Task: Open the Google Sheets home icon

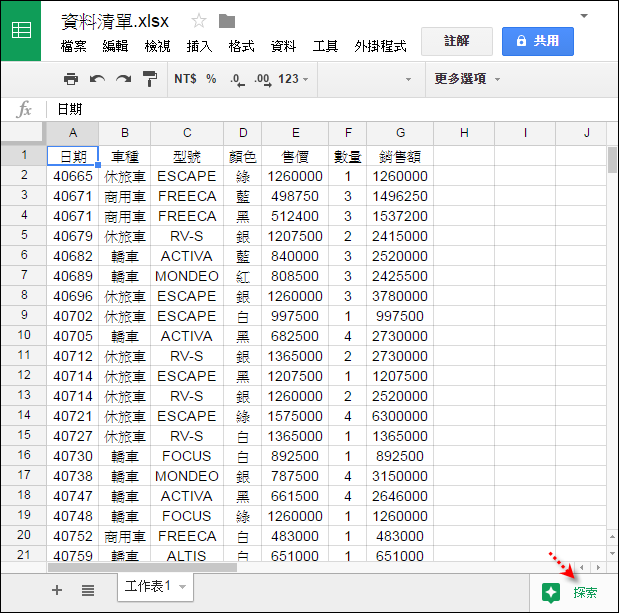Action: [21, 31]
